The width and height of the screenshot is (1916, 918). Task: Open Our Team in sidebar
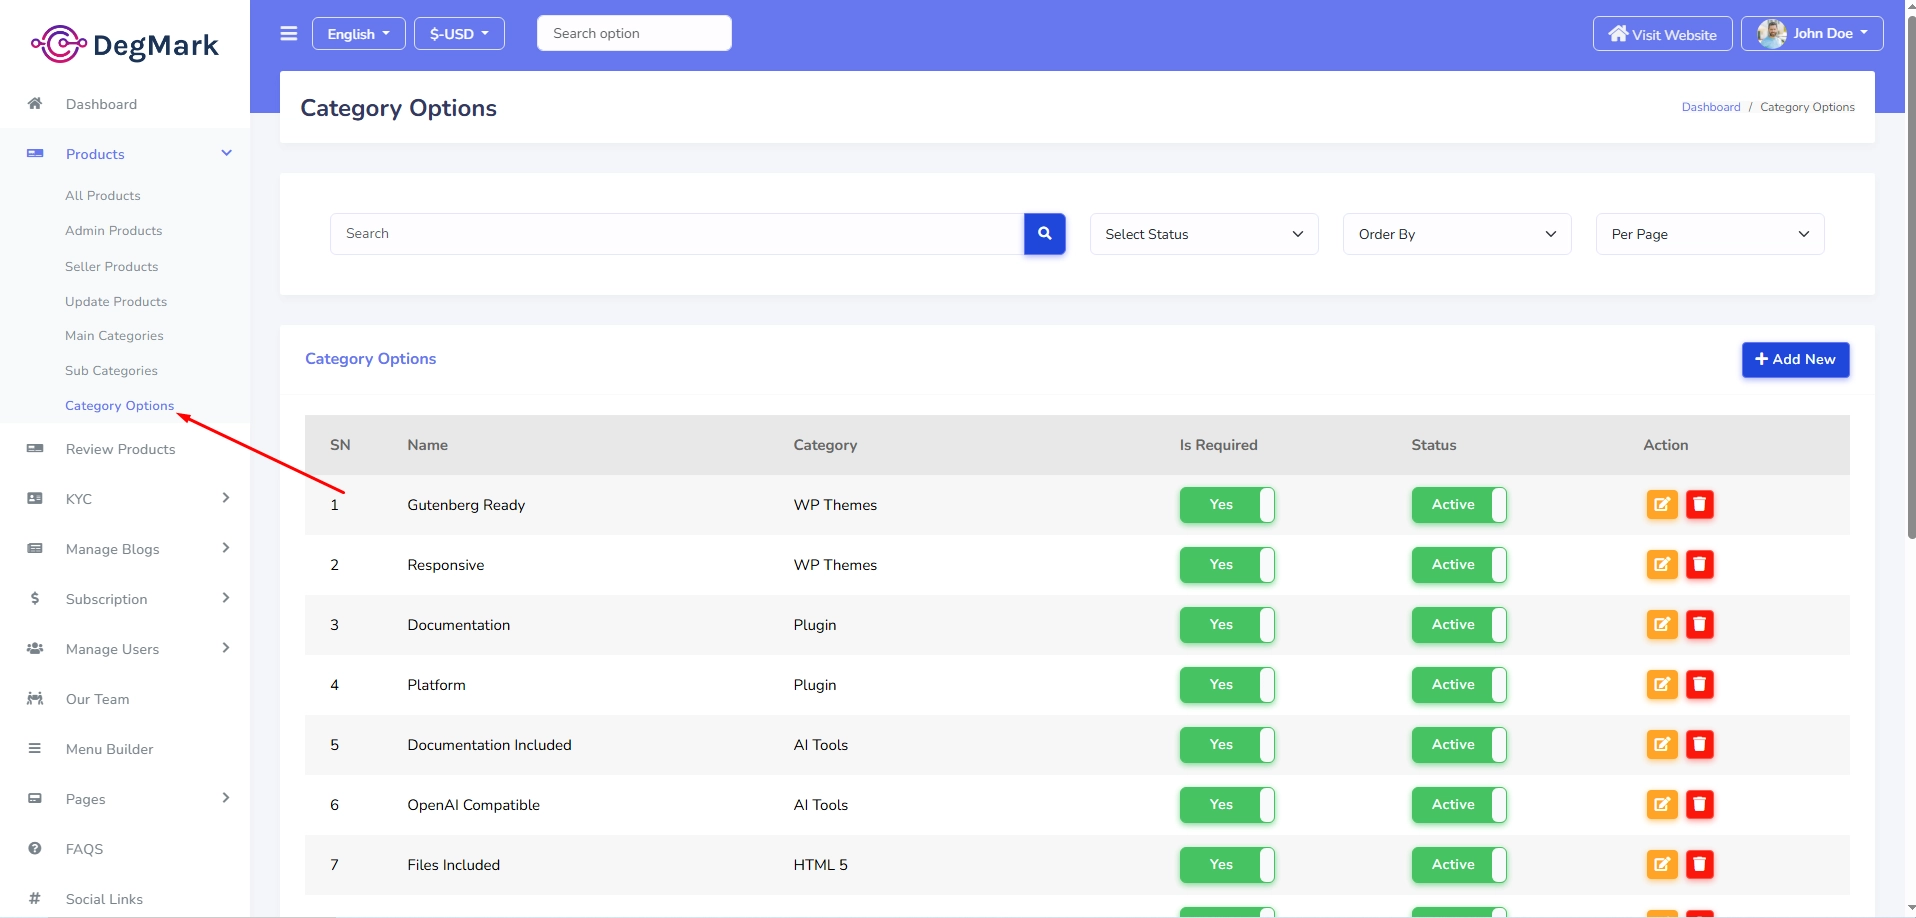click(x=98, y=699)
